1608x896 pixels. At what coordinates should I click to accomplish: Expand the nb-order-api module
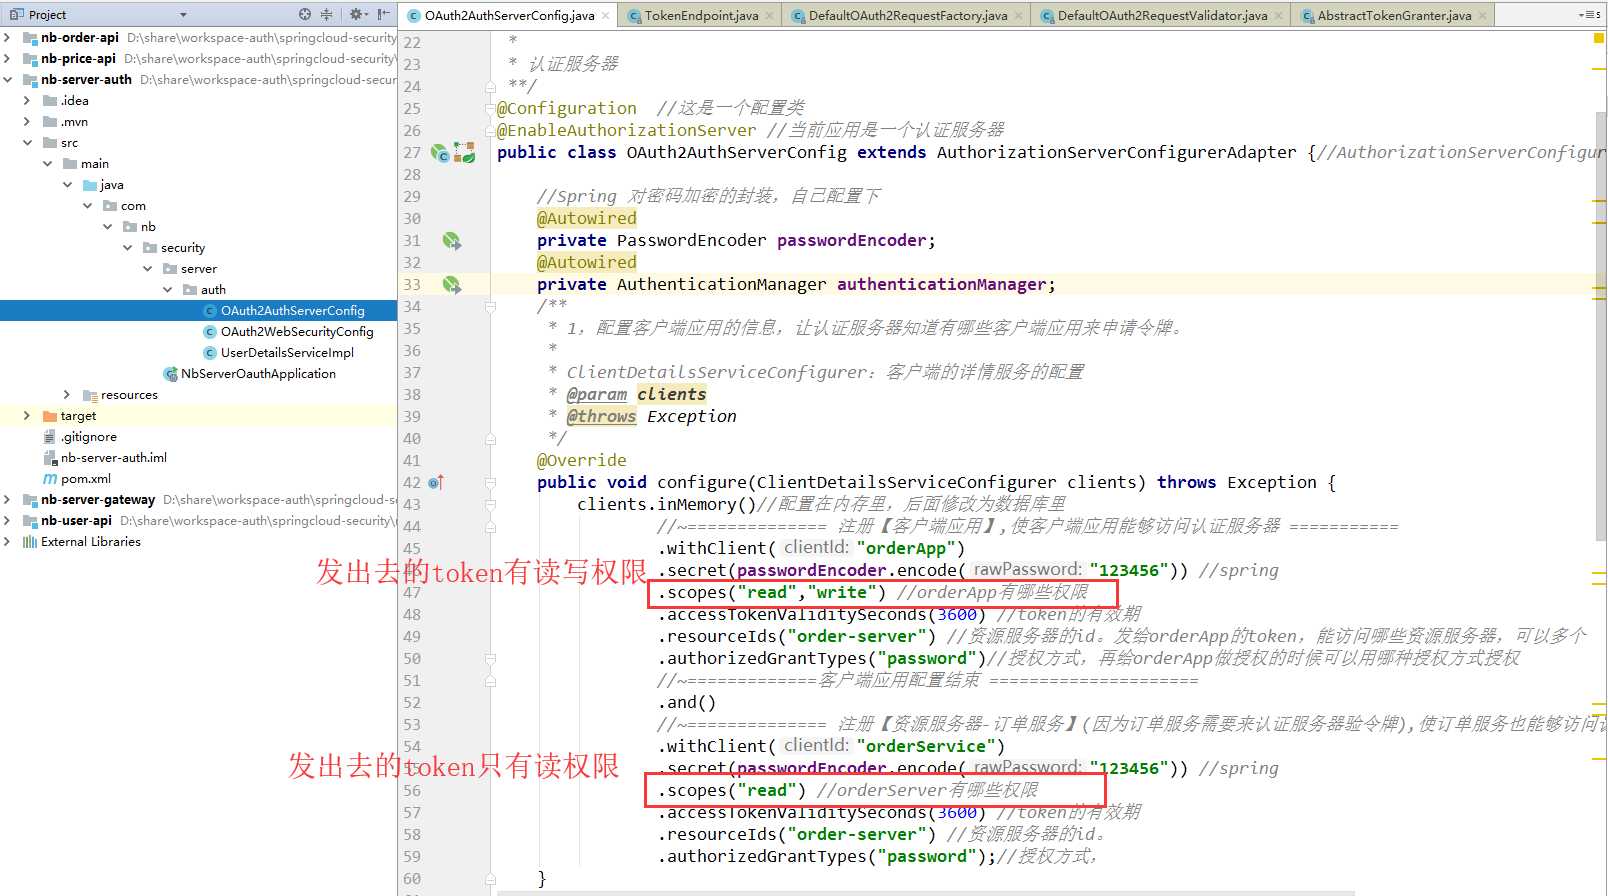(x=8, y=37)
